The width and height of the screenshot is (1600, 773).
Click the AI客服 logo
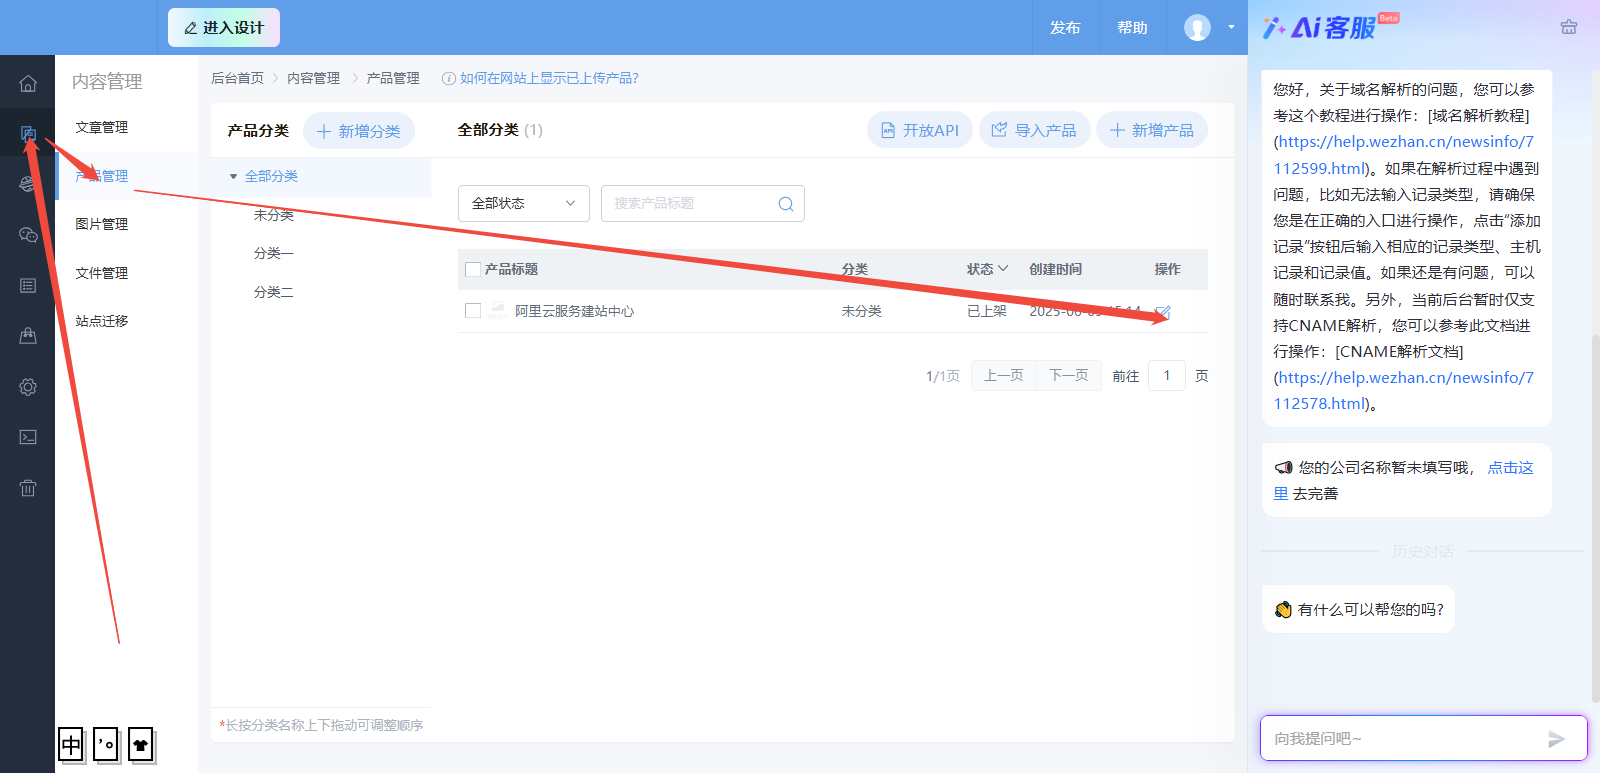click(x=1330, y=27)
